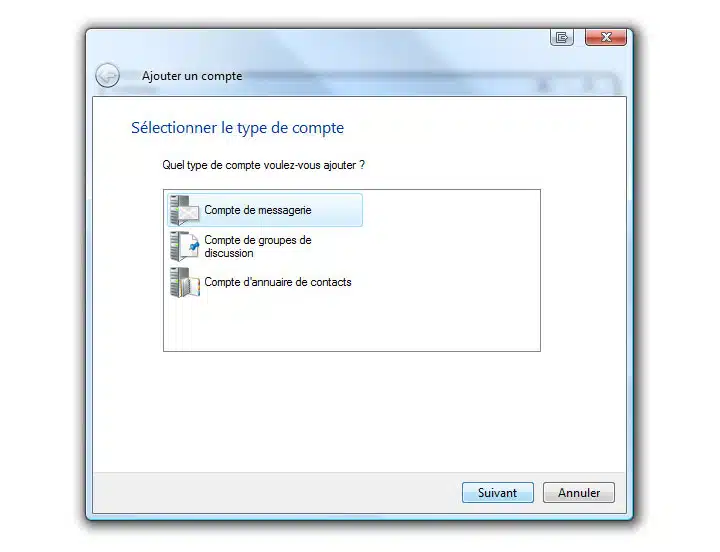Click the word discussion in the newsgroup entry
720x552 pixels.
tap(229, 253)
